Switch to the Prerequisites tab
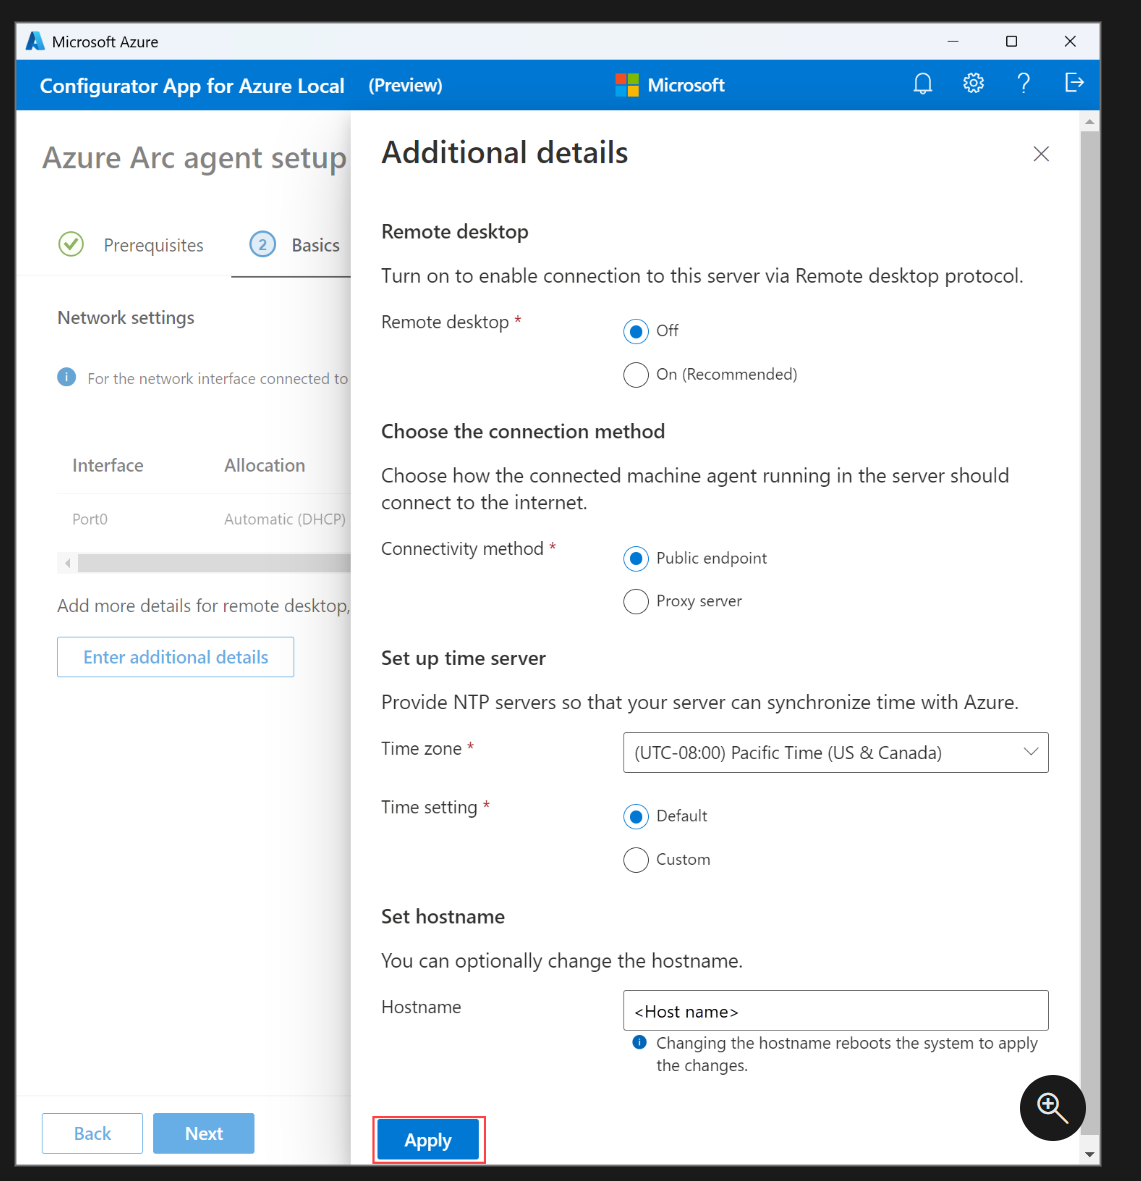 tap(131, 245)
